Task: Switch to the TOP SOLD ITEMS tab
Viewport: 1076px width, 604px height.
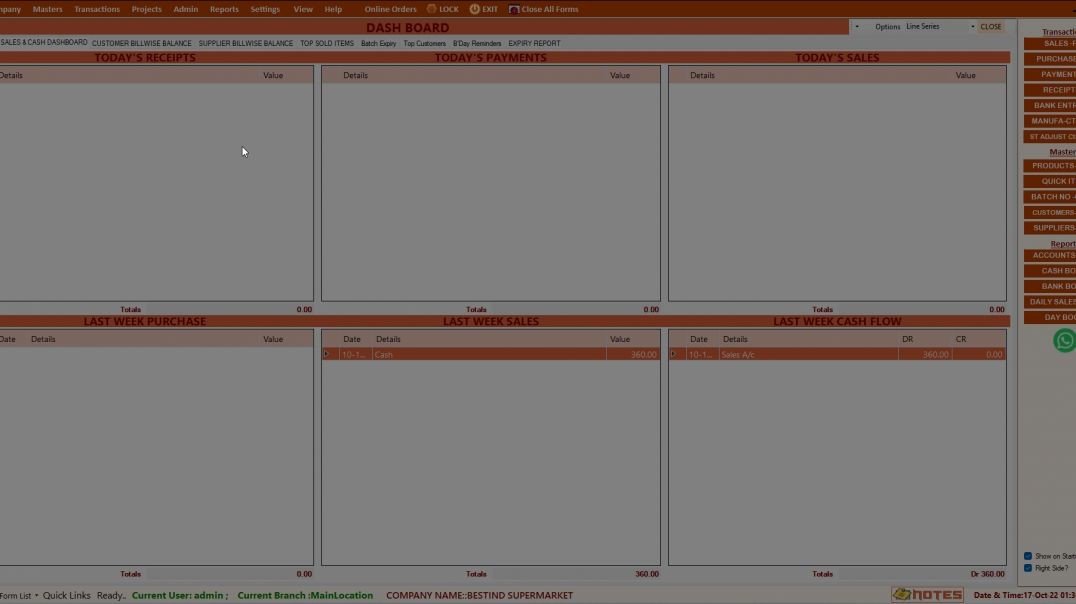Action: click(x=325, y=43)
